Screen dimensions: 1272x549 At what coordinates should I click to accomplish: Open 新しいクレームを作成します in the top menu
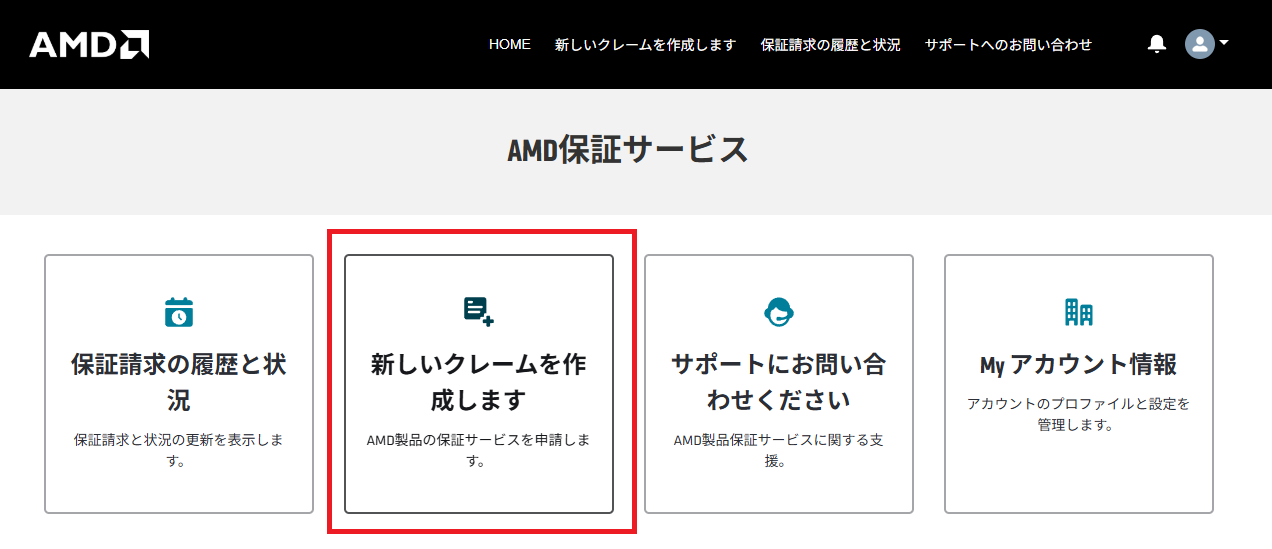645,45
